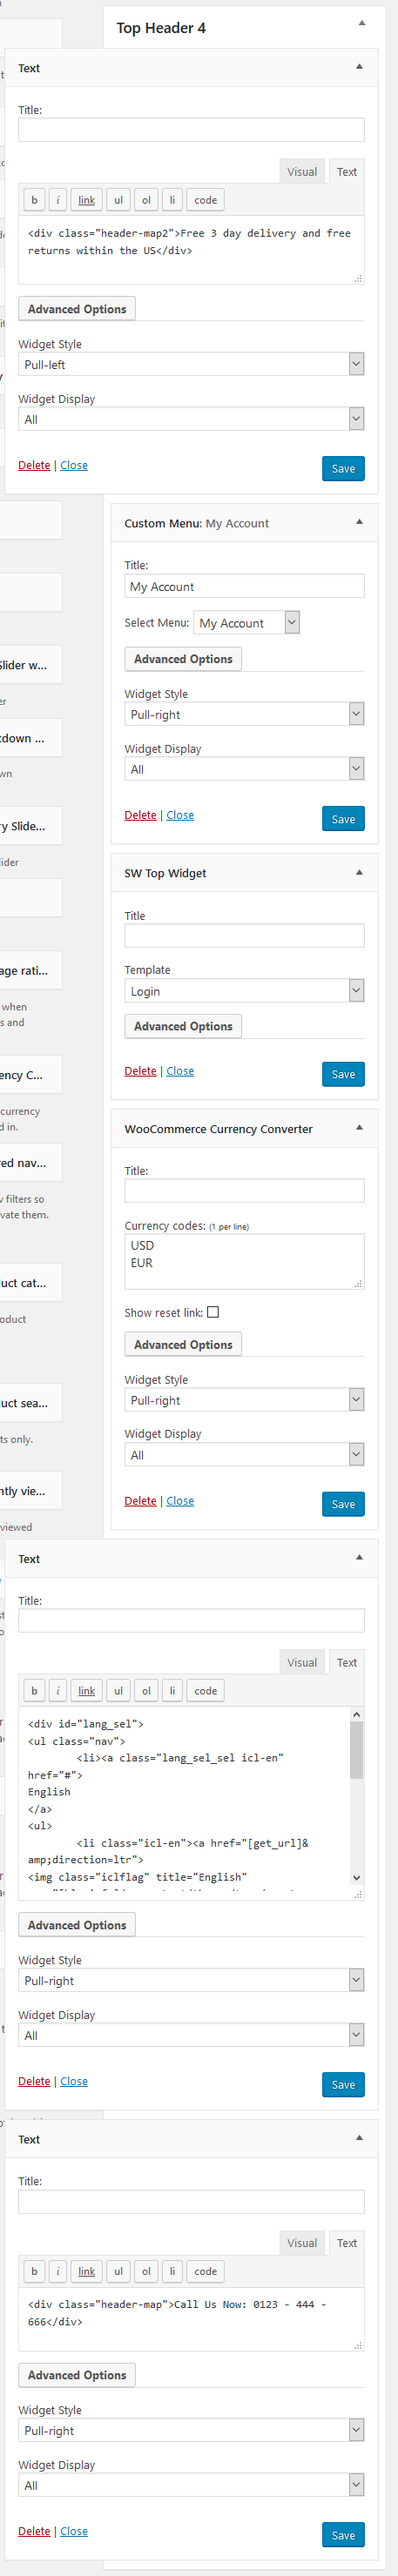This screenshot has width=398, height=2576.
Task: Switch to Visual tab in Call Us Now widget
Action: [x=302, y=2242]
